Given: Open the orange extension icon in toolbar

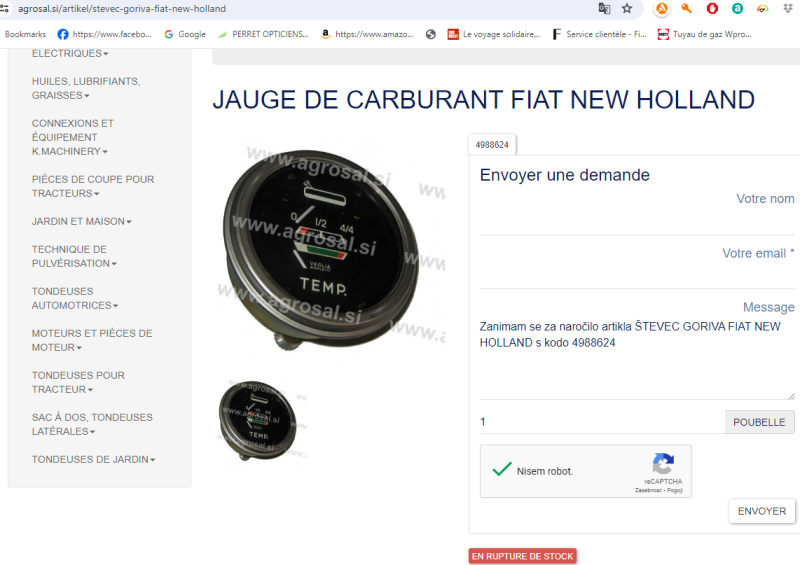Looking at the screenshot, I should pyautogui.click(x=662, y=8).
